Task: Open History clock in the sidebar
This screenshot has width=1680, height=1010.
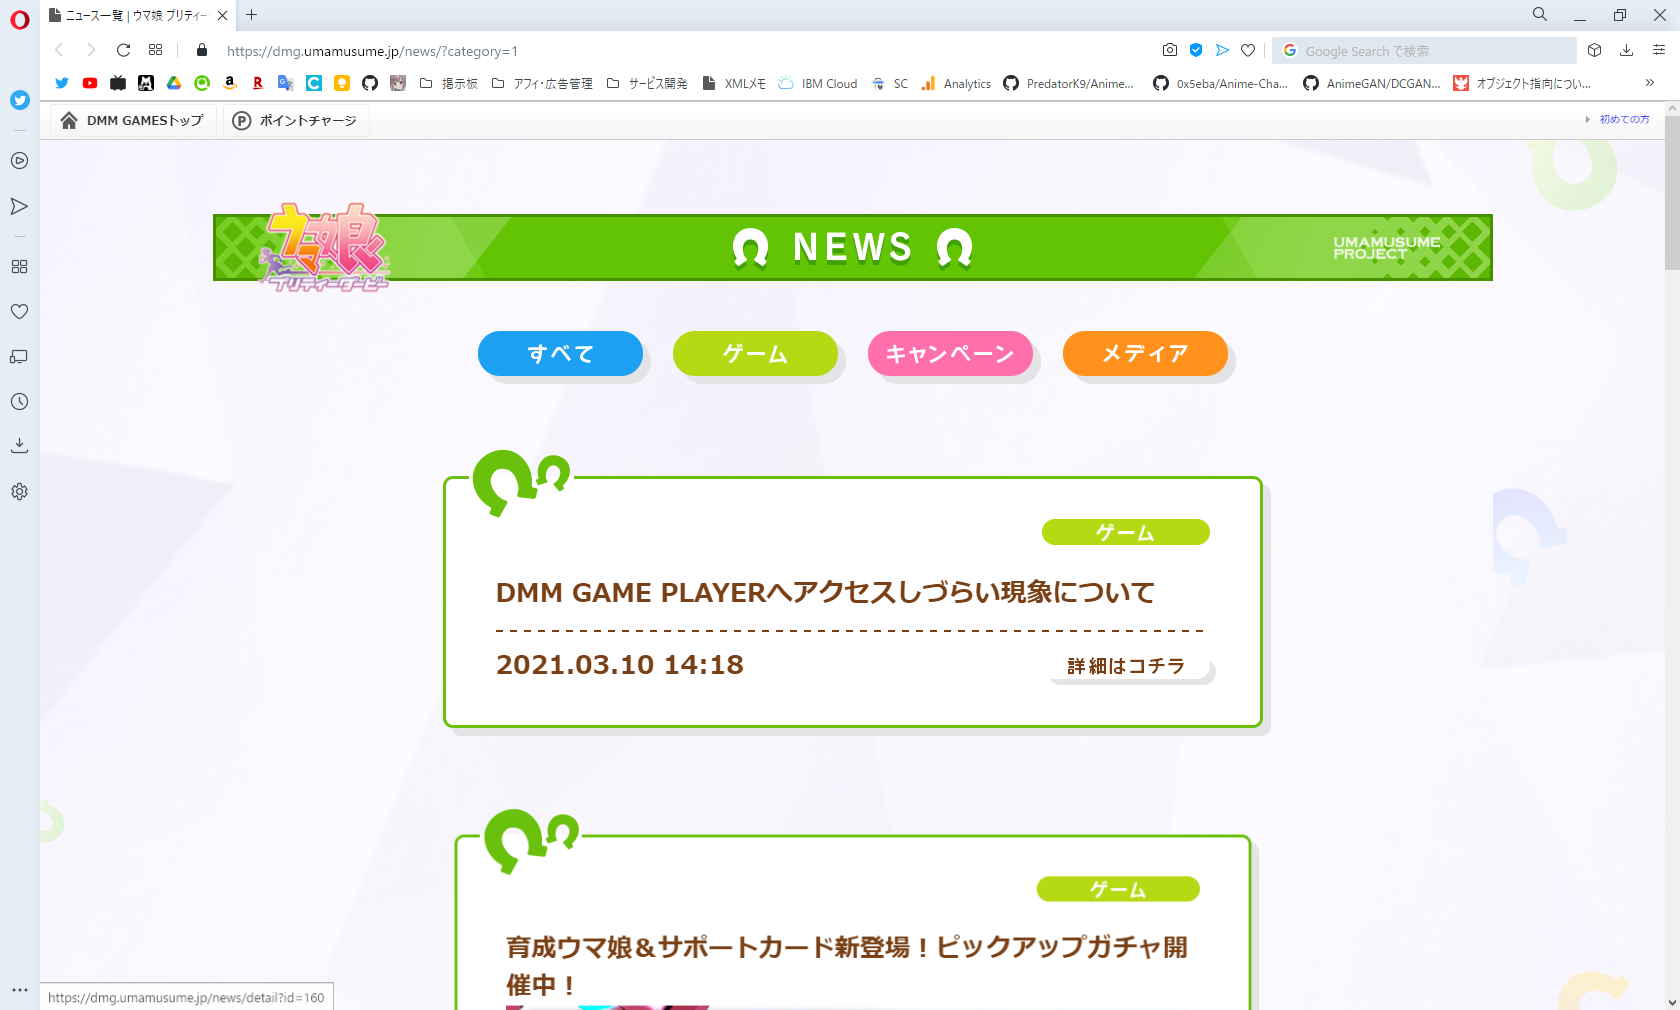Action: pos(19,402)
